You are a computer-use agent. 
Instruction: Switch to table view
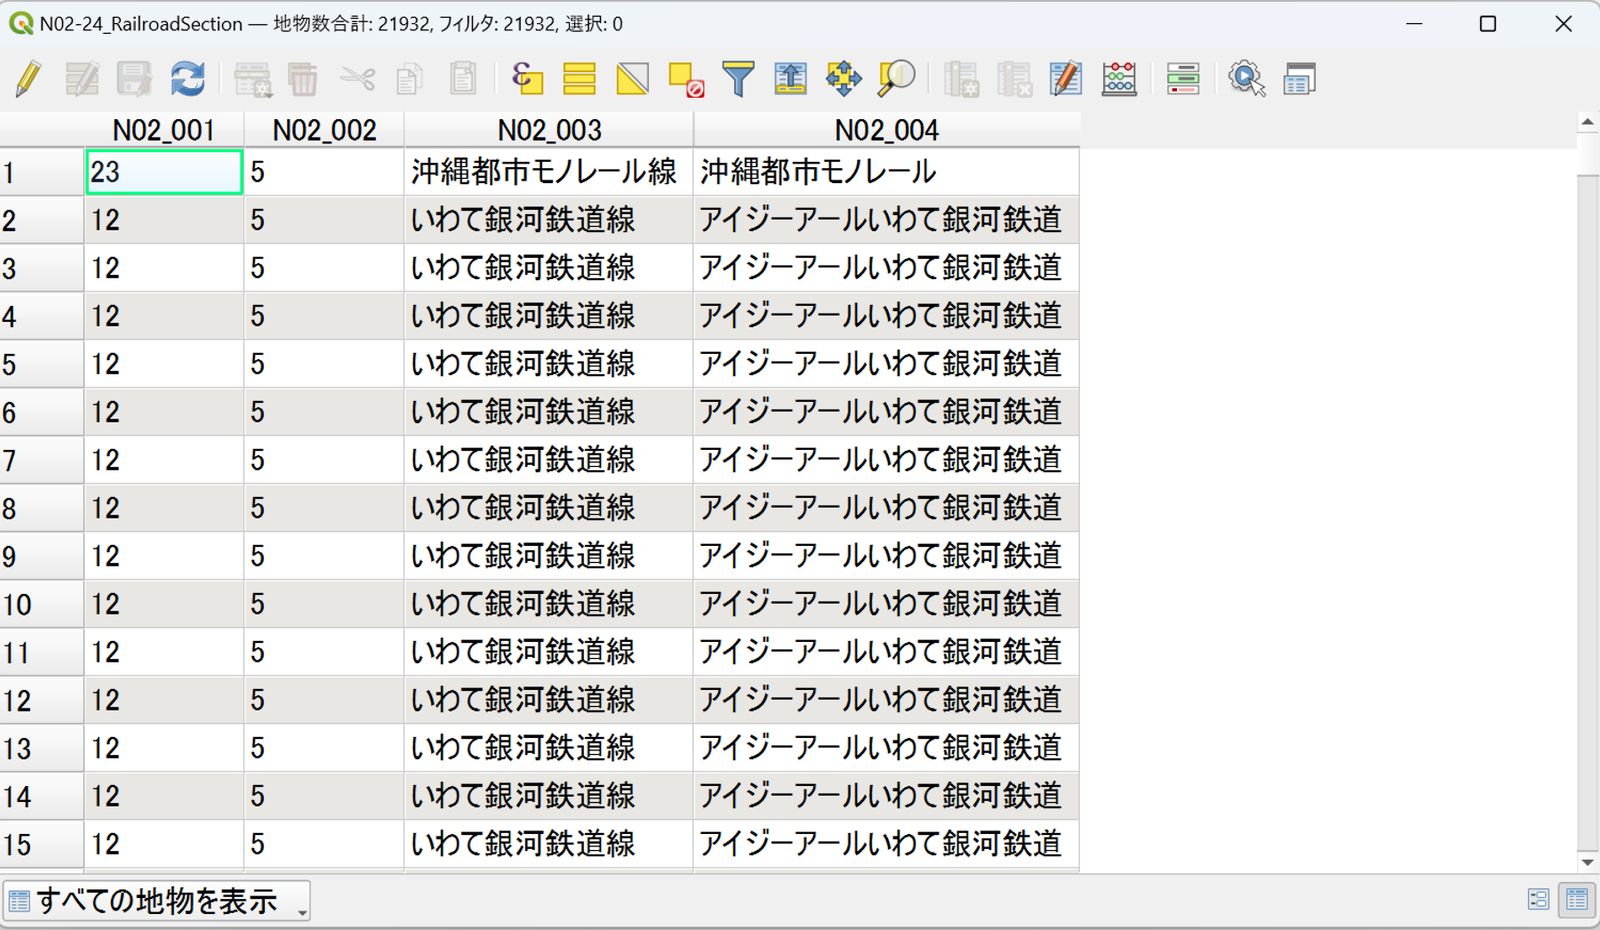[x=1577, y=899]
